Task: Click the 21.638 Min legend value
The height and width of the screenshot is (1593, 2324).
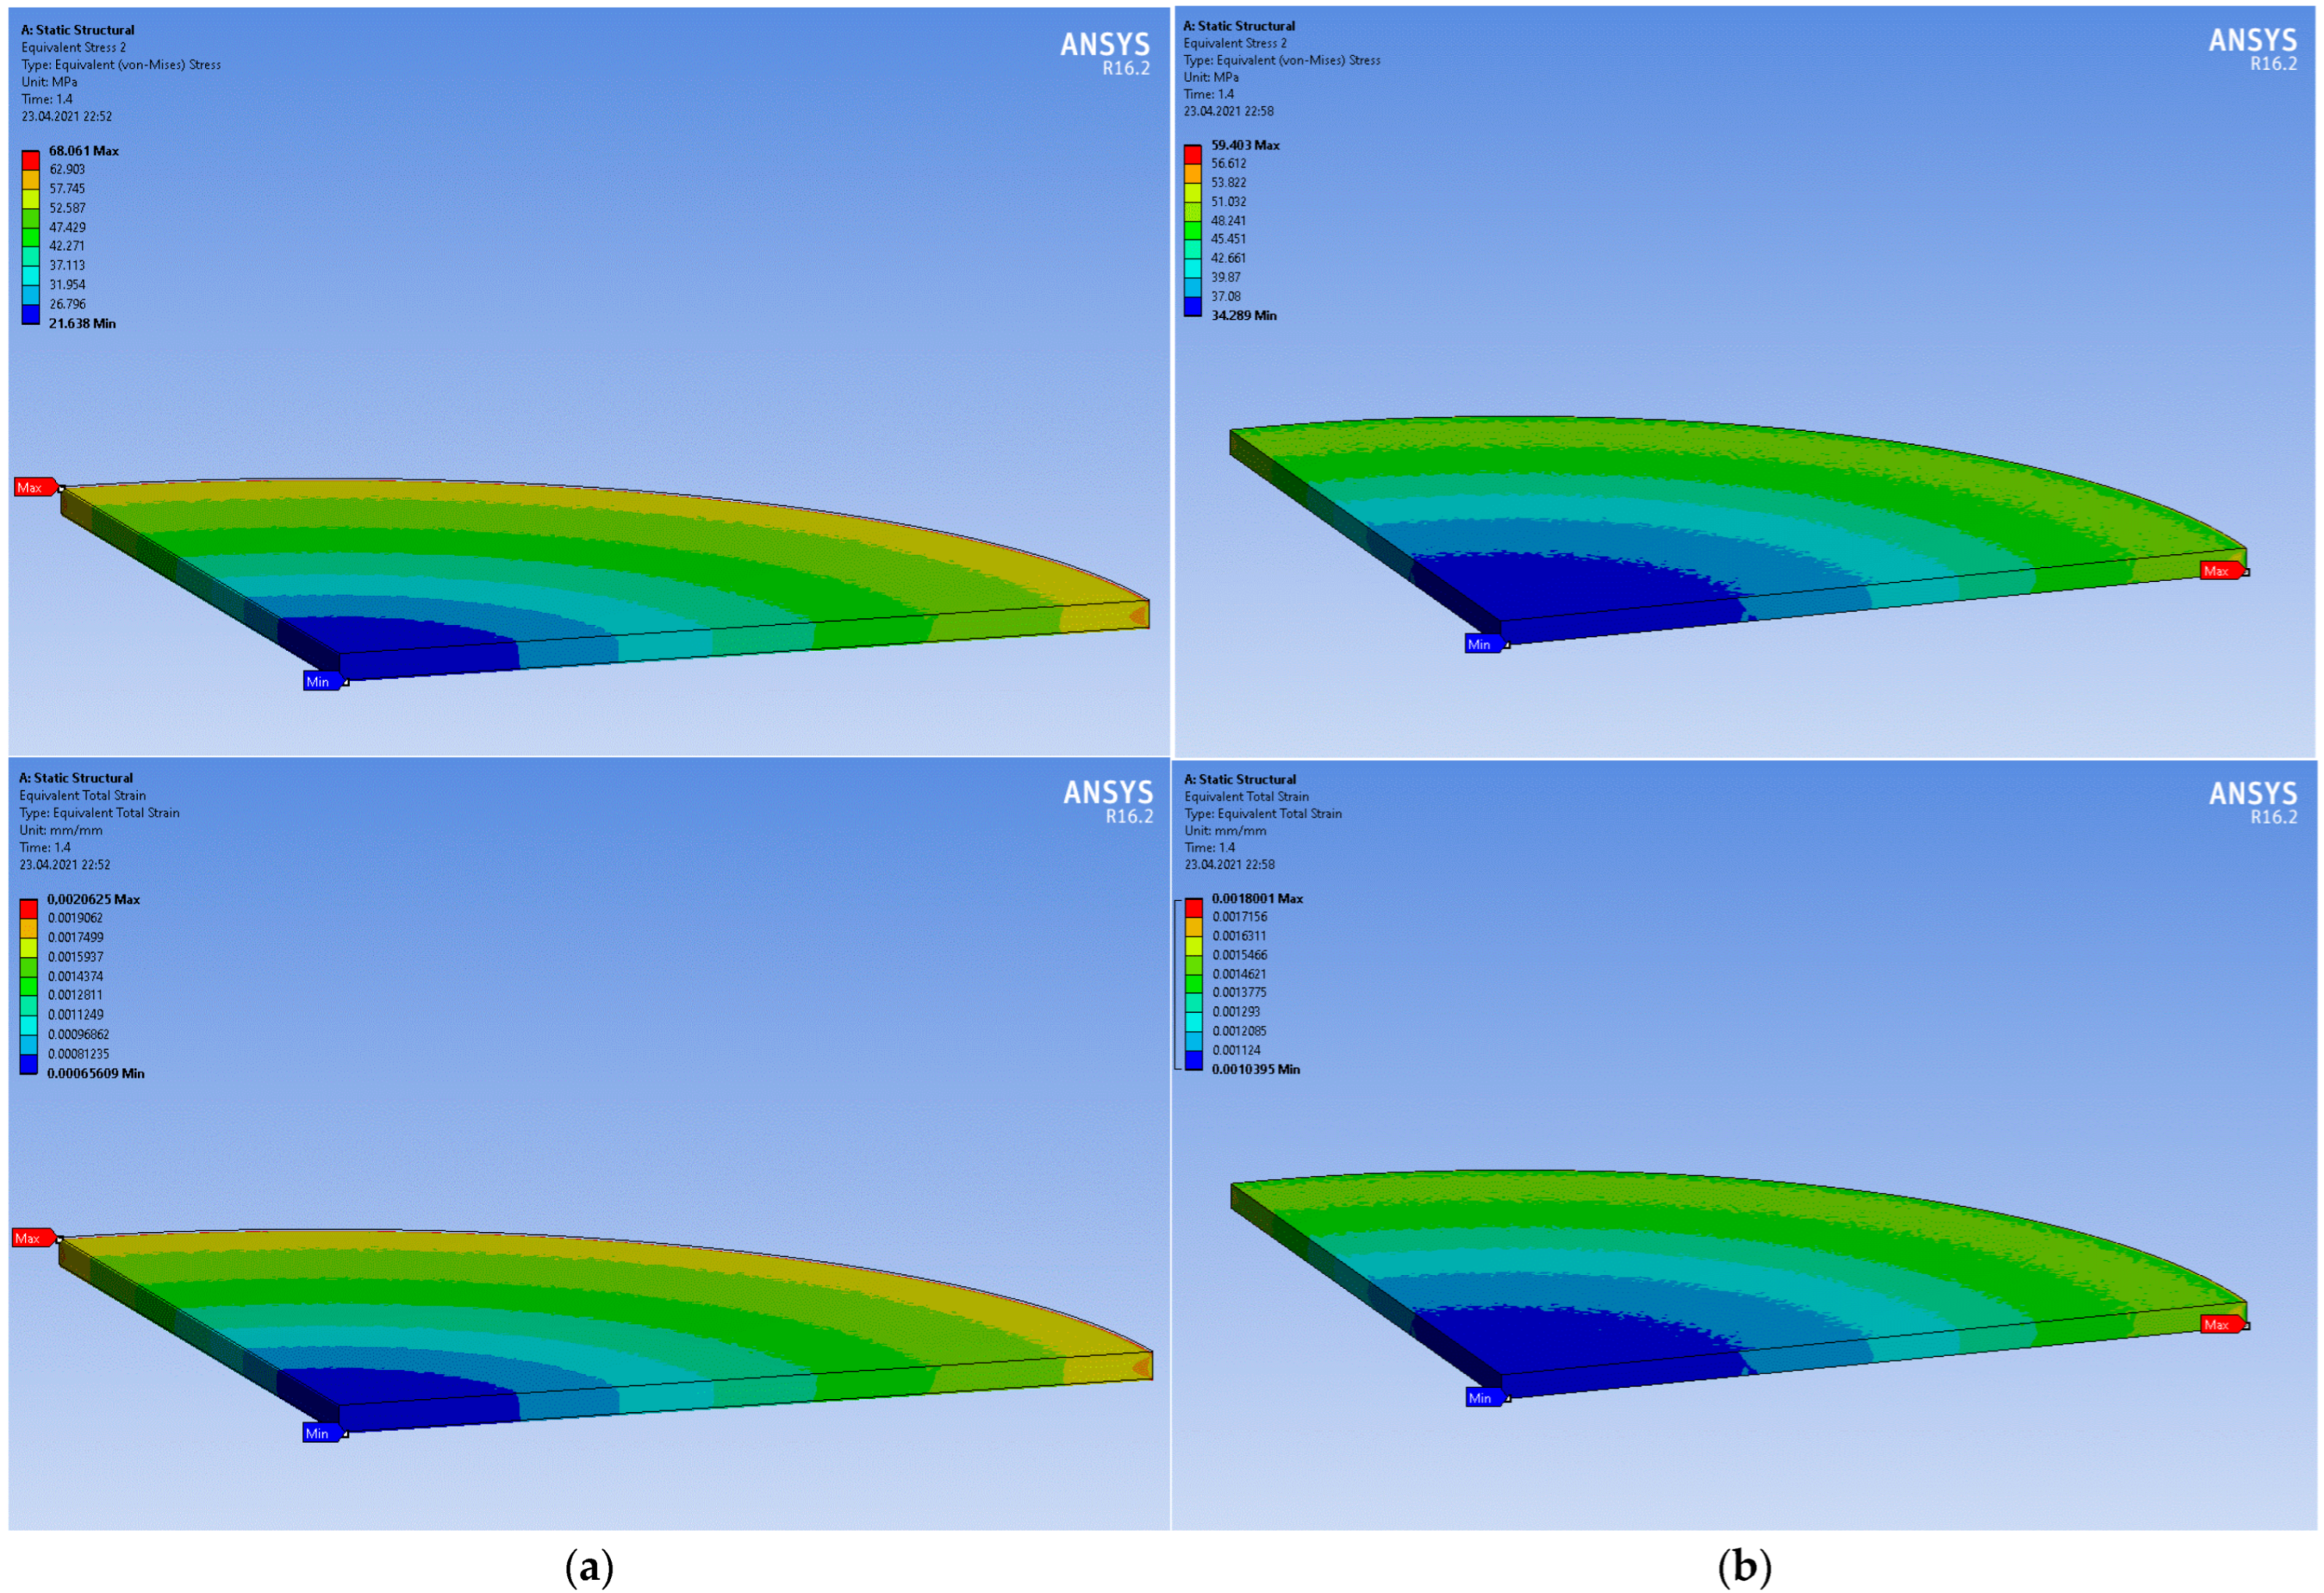Action: (82, 323)
